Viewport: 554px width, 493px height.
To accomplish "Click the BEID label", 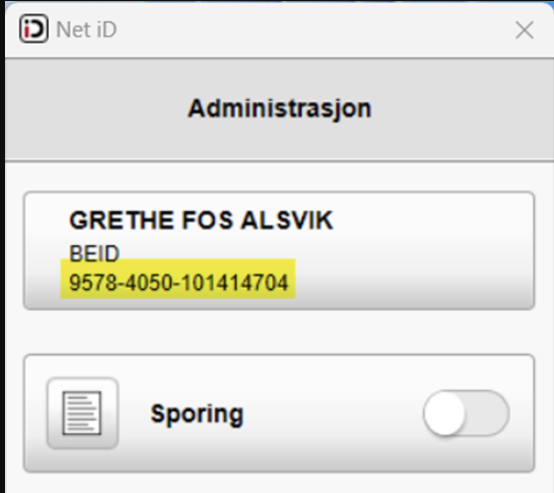I will [x=94, y=254].
